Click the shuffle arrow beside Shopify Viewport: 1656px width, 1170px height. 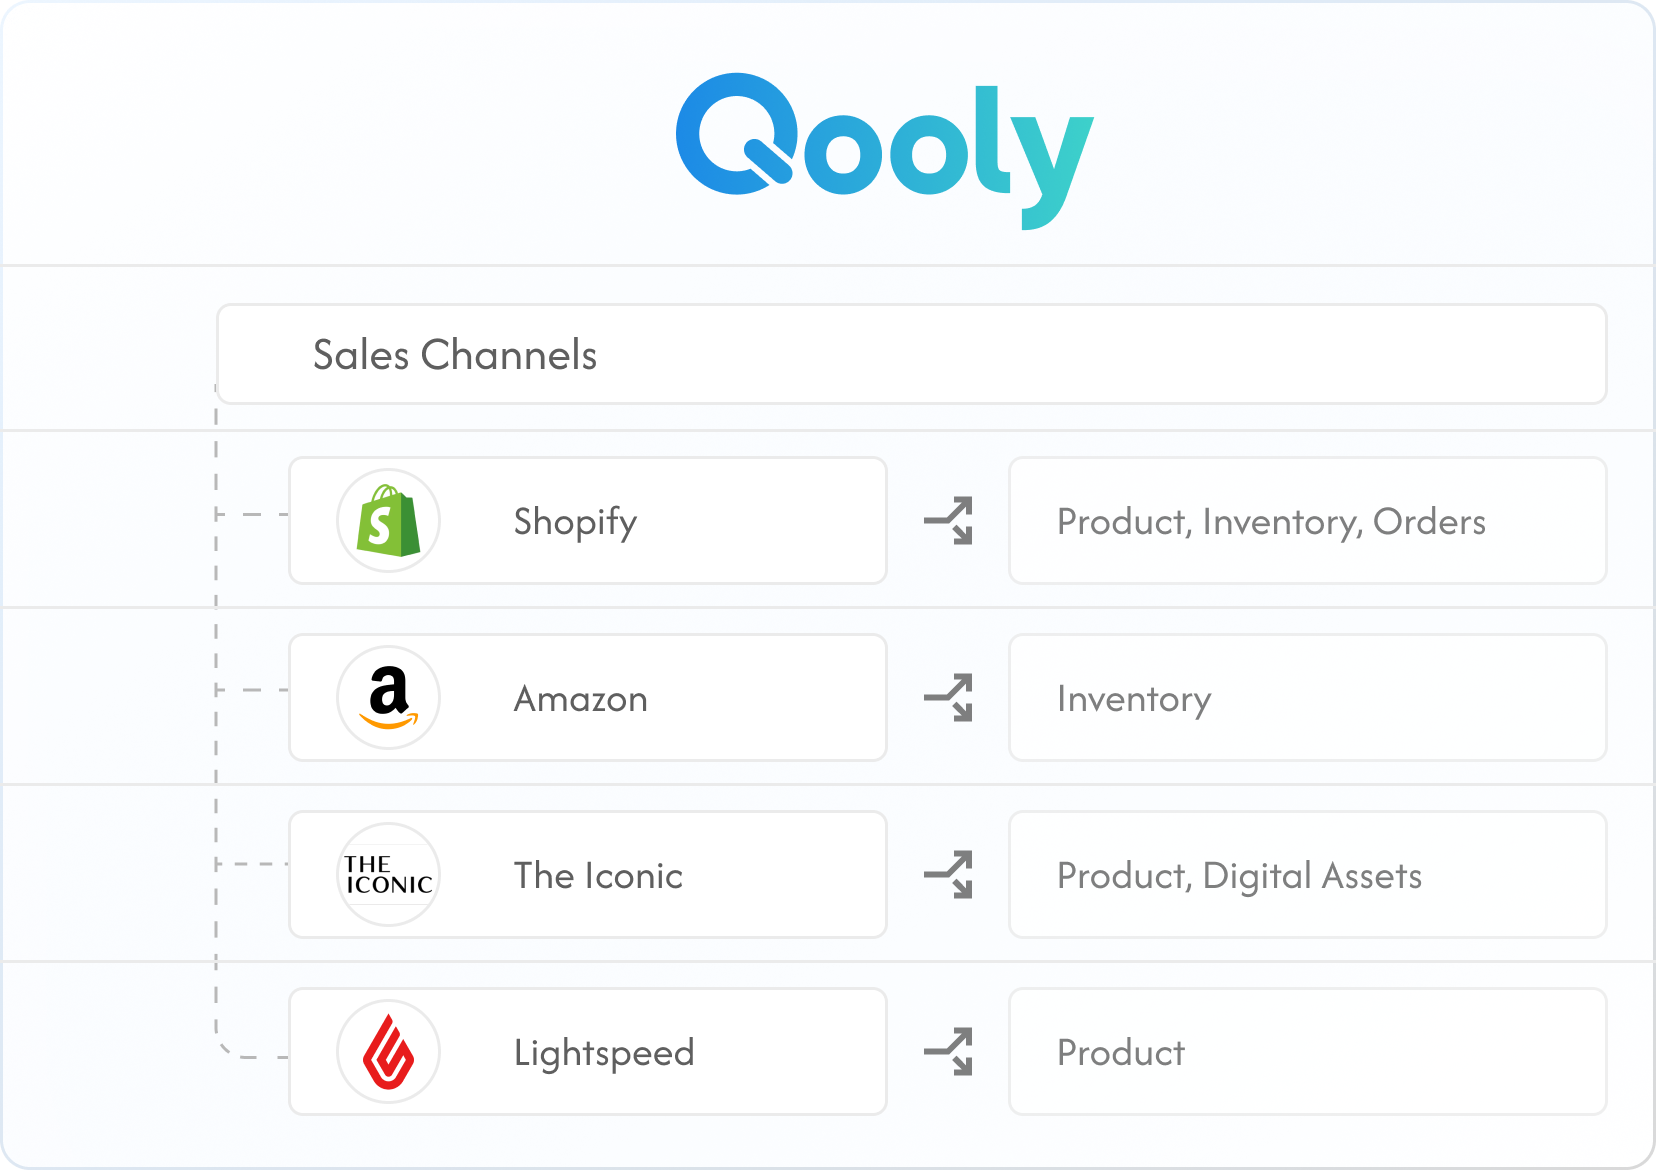[x=949, y=521]
